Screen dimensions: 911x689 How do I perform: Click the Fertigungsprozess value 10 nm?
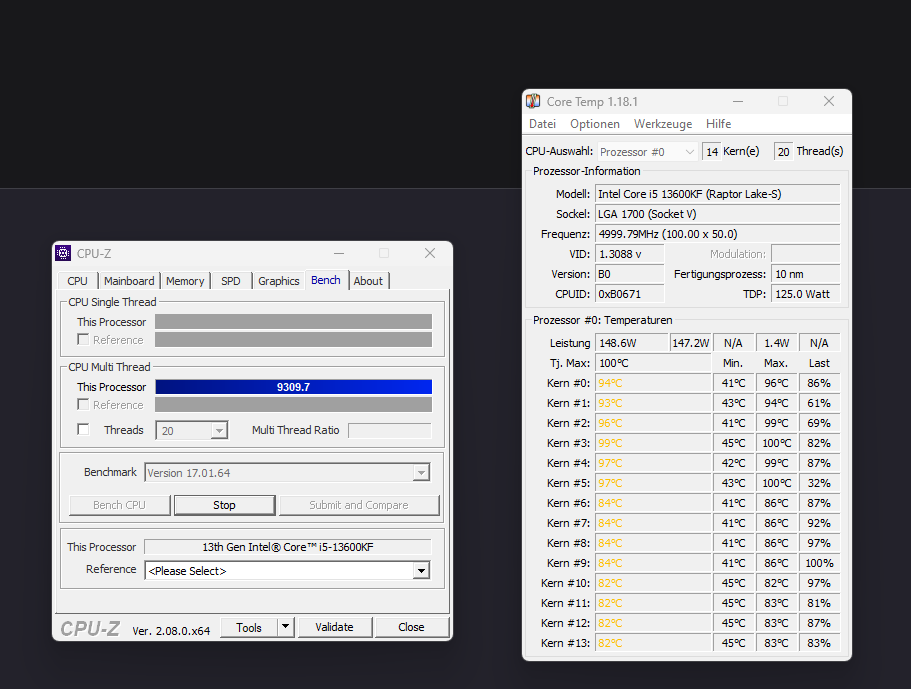(x=806, y=274)
